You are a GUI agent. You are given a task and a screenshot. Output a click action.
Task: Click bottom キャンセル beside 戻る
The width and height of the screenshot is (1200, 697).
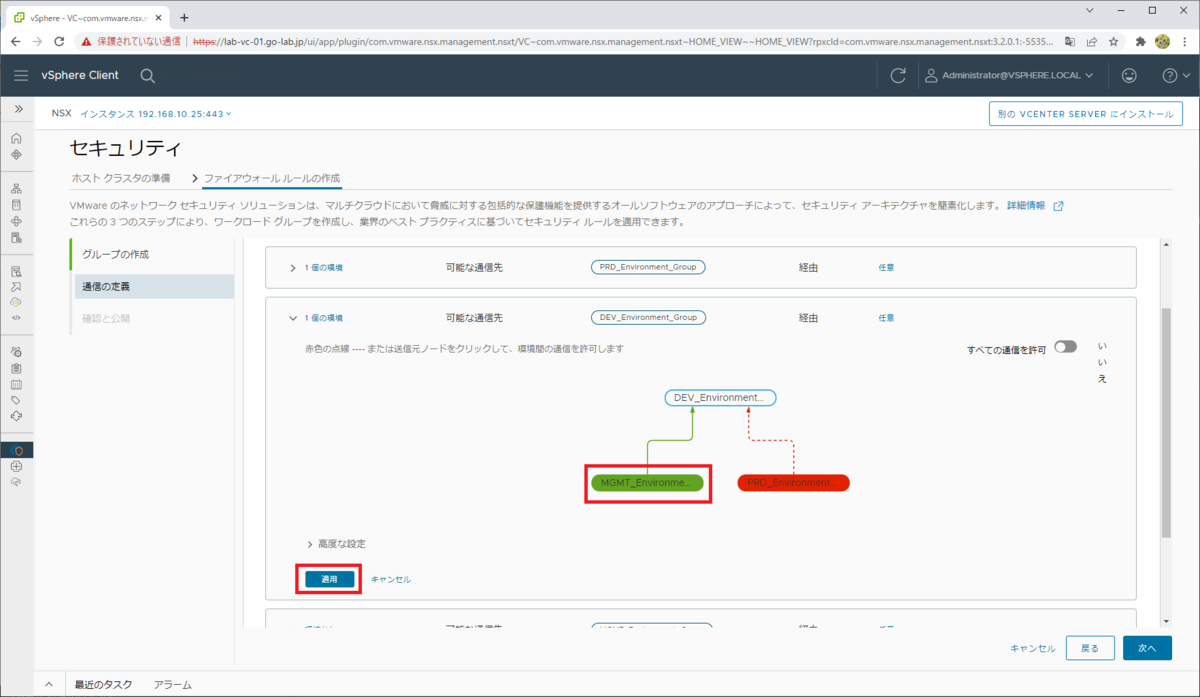click(x=1033, y=649)
